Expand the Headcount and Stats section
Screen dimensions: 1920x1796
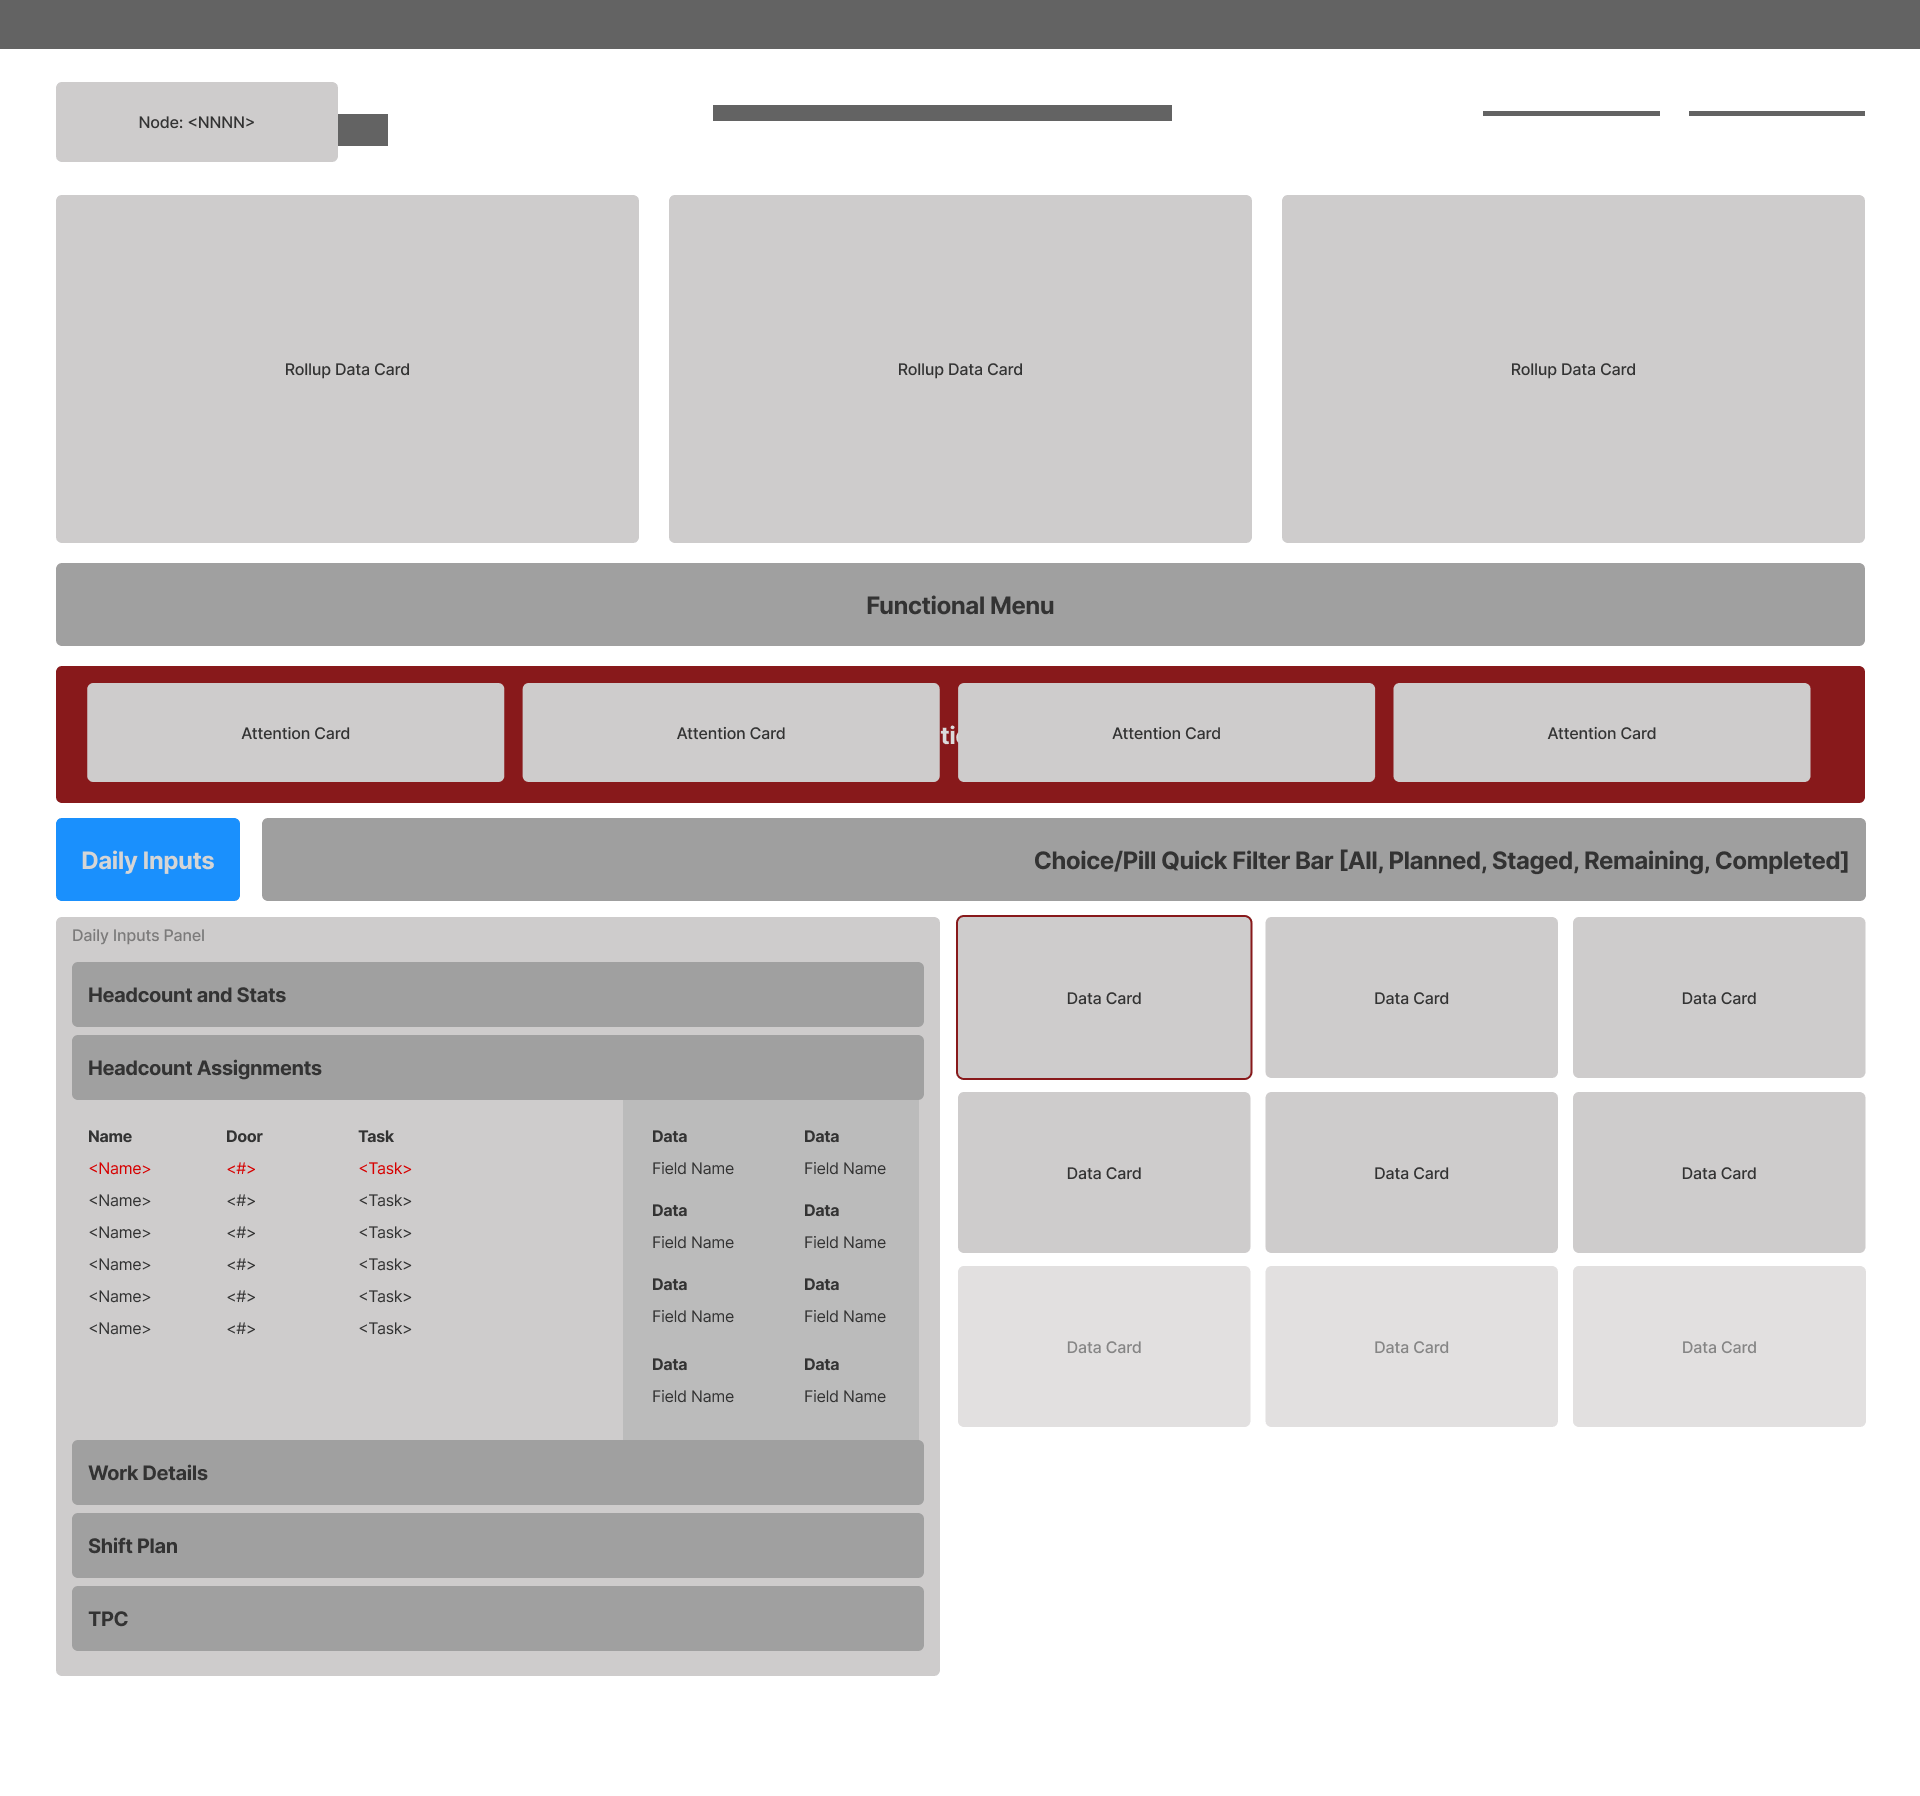coord(497,994)
